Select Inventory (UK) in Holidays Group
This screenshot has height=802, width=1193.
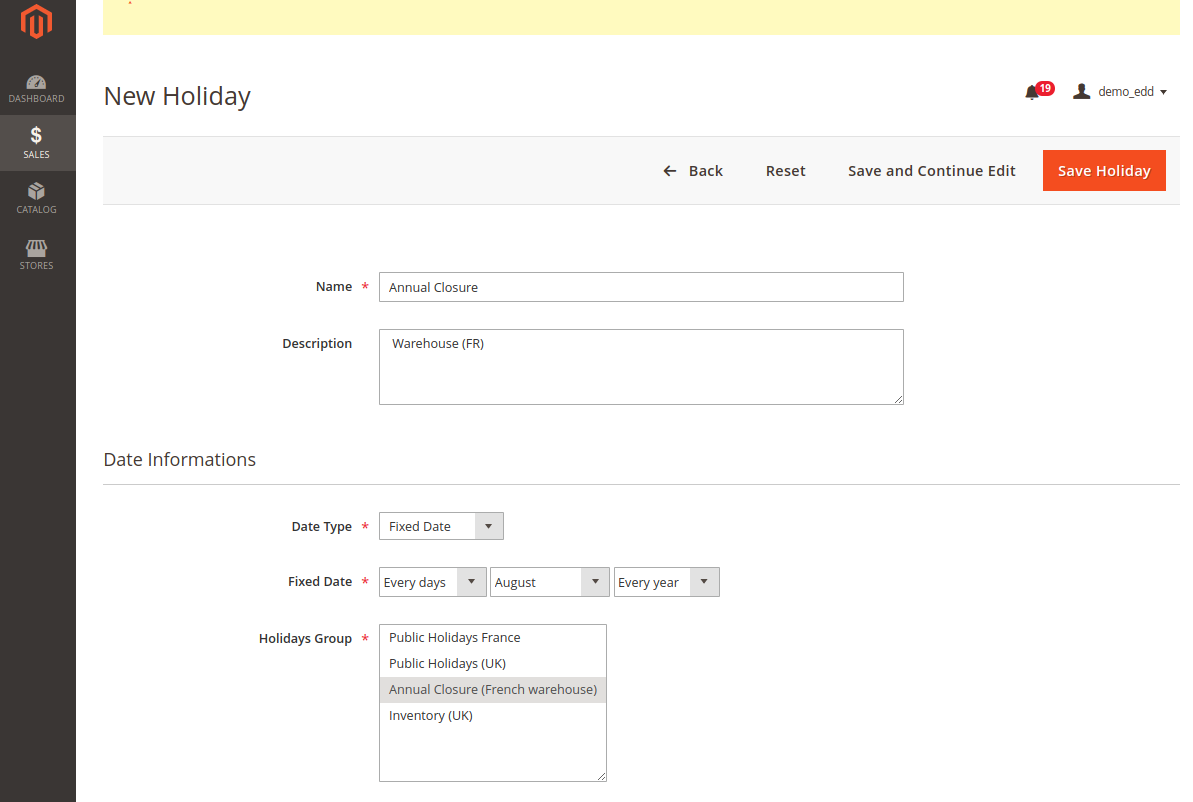[x=493, y=715]
